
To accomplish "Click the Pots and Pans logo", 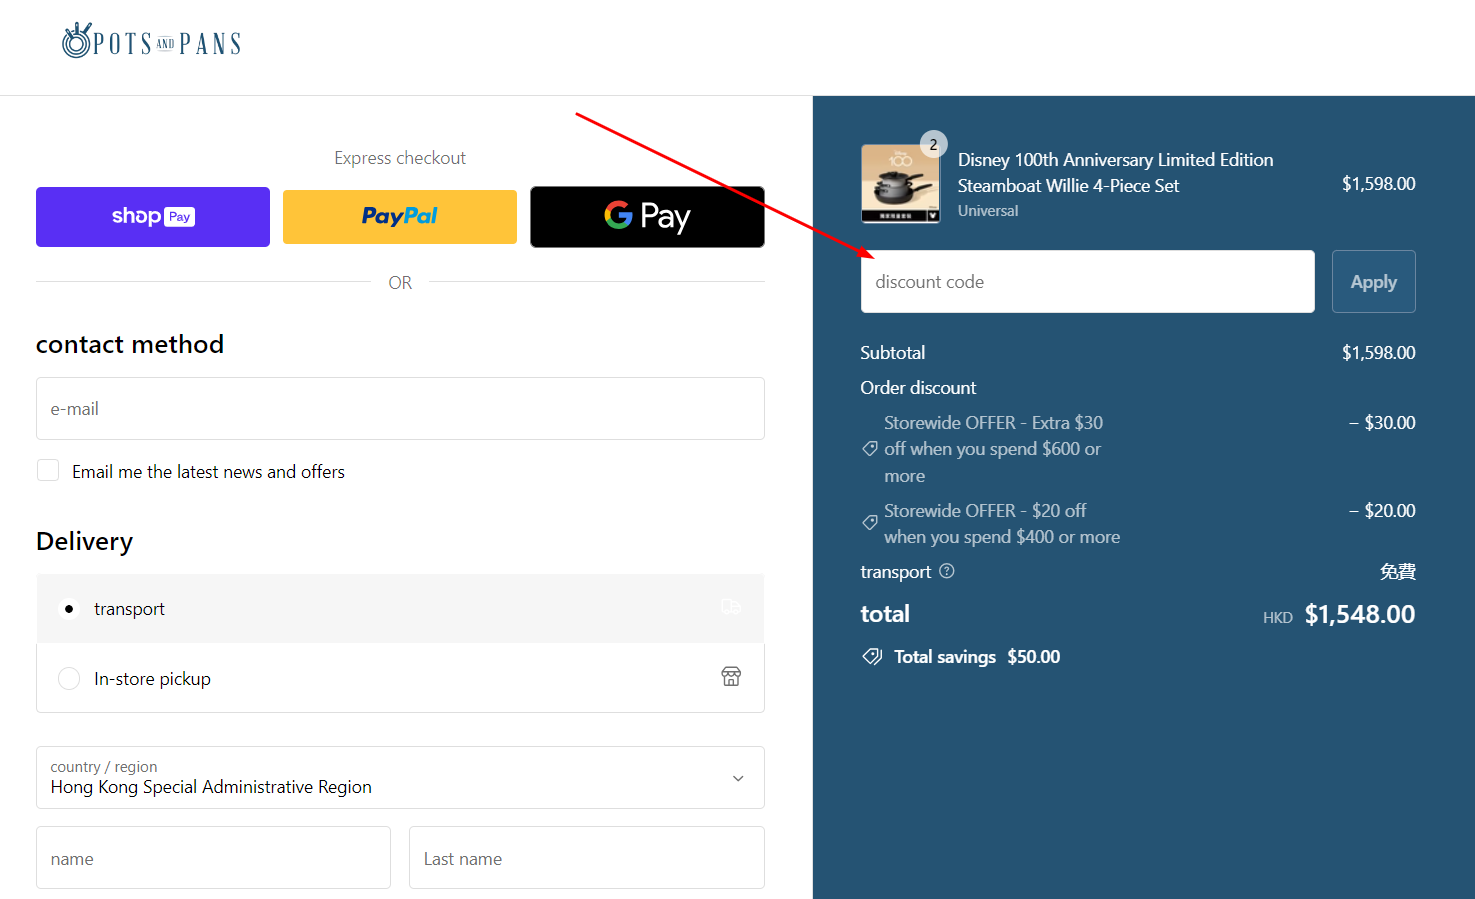I will (x=151, y=41).
